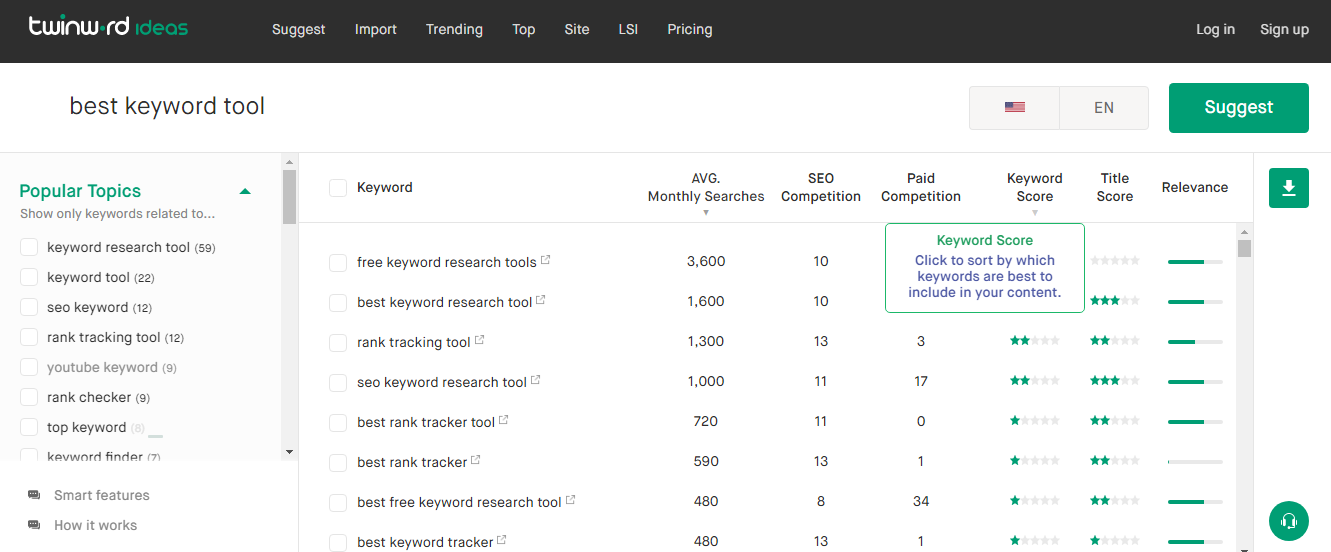Open the Smart features link

(102, 495)
